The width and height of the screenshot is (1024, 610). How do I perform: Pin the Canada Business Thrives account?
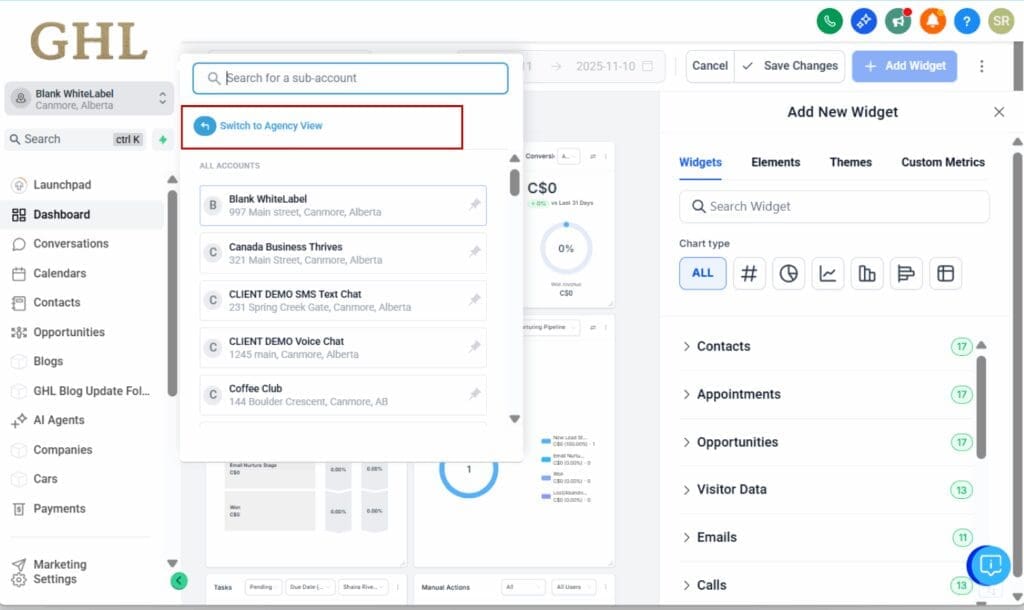pyautogui.click(x=475, y=253)
